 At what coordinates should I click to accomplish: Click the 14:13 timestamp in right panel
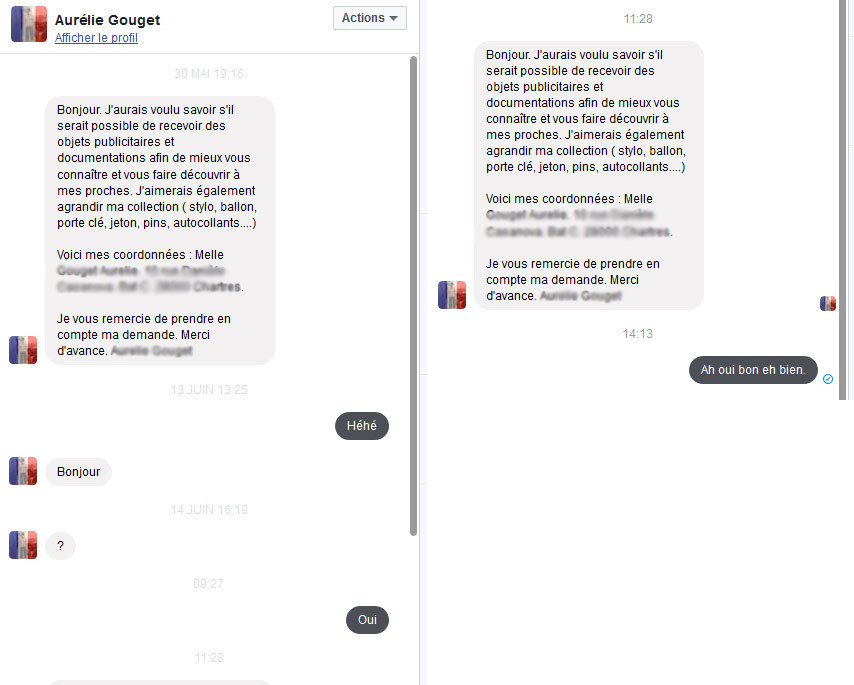638,334
